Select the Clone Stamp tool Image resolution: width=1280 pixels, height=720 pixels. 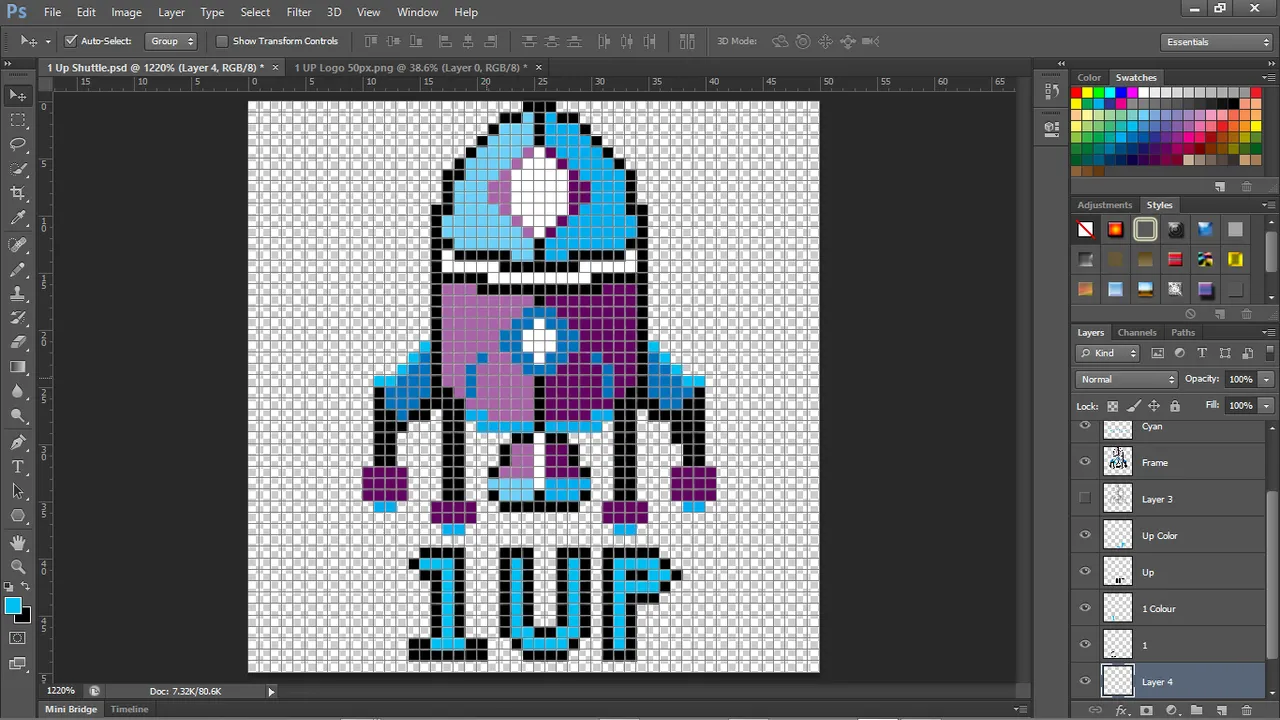[18, 294]
